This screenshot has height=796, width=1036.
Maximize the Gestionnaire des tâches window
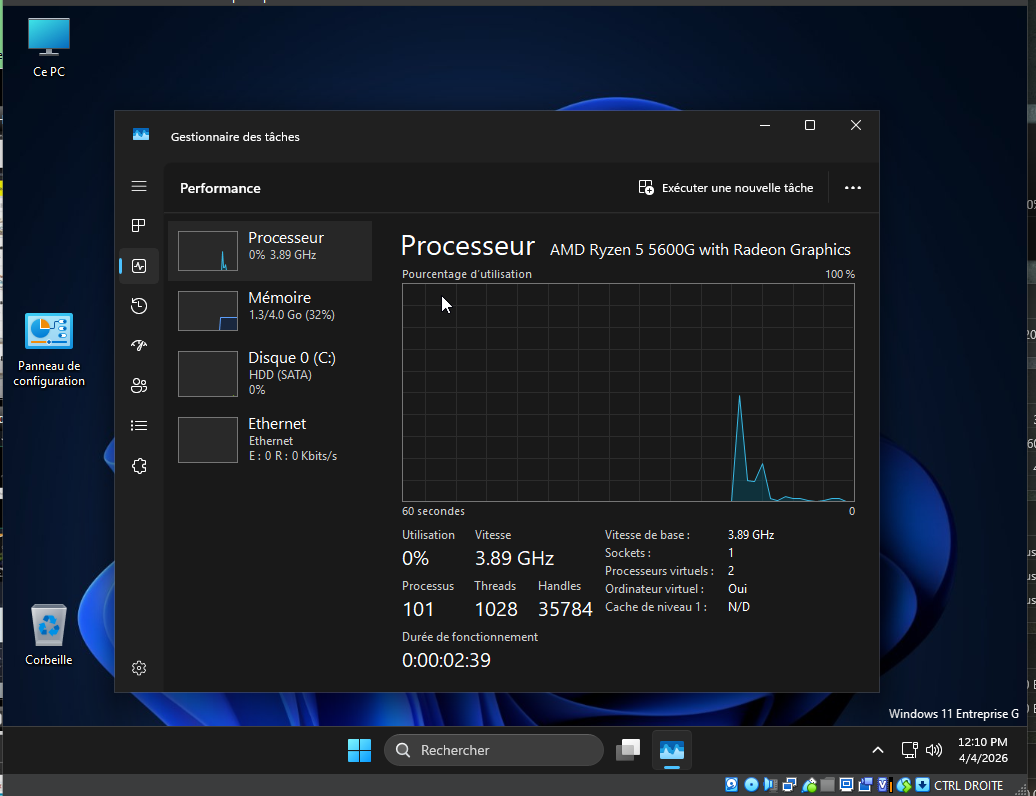click(810, 125)
